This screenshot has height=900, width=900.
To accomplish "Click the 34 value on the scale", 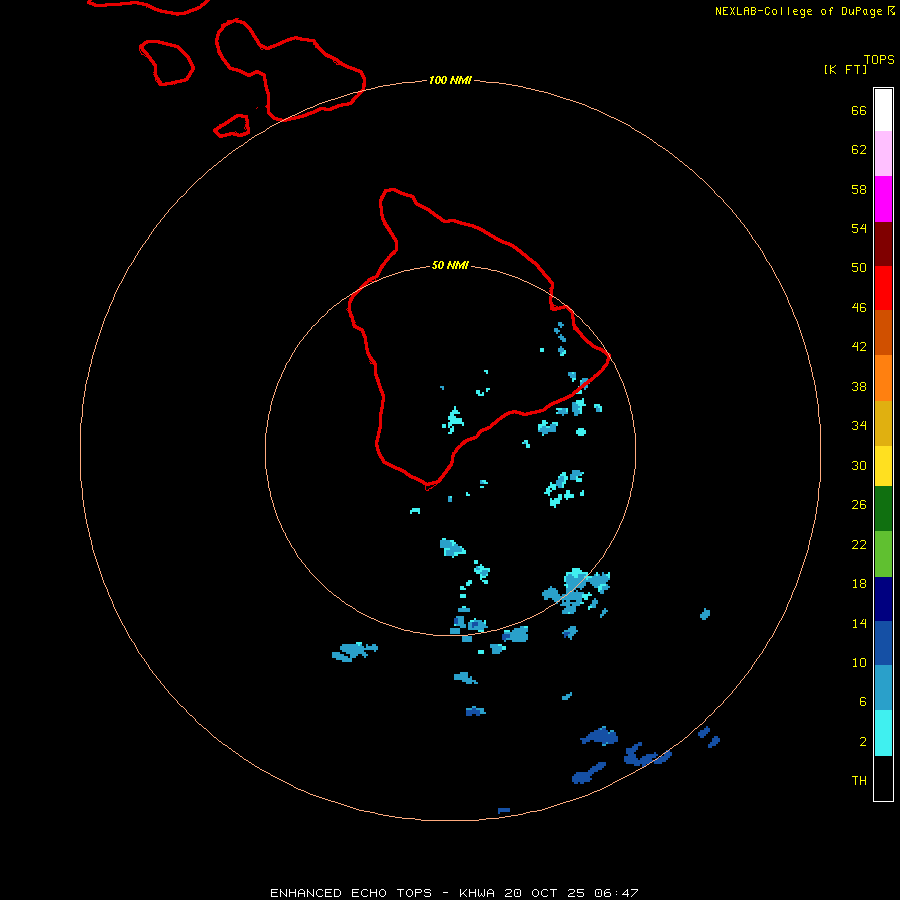I will pyautogui.click(x=859, y=425).
